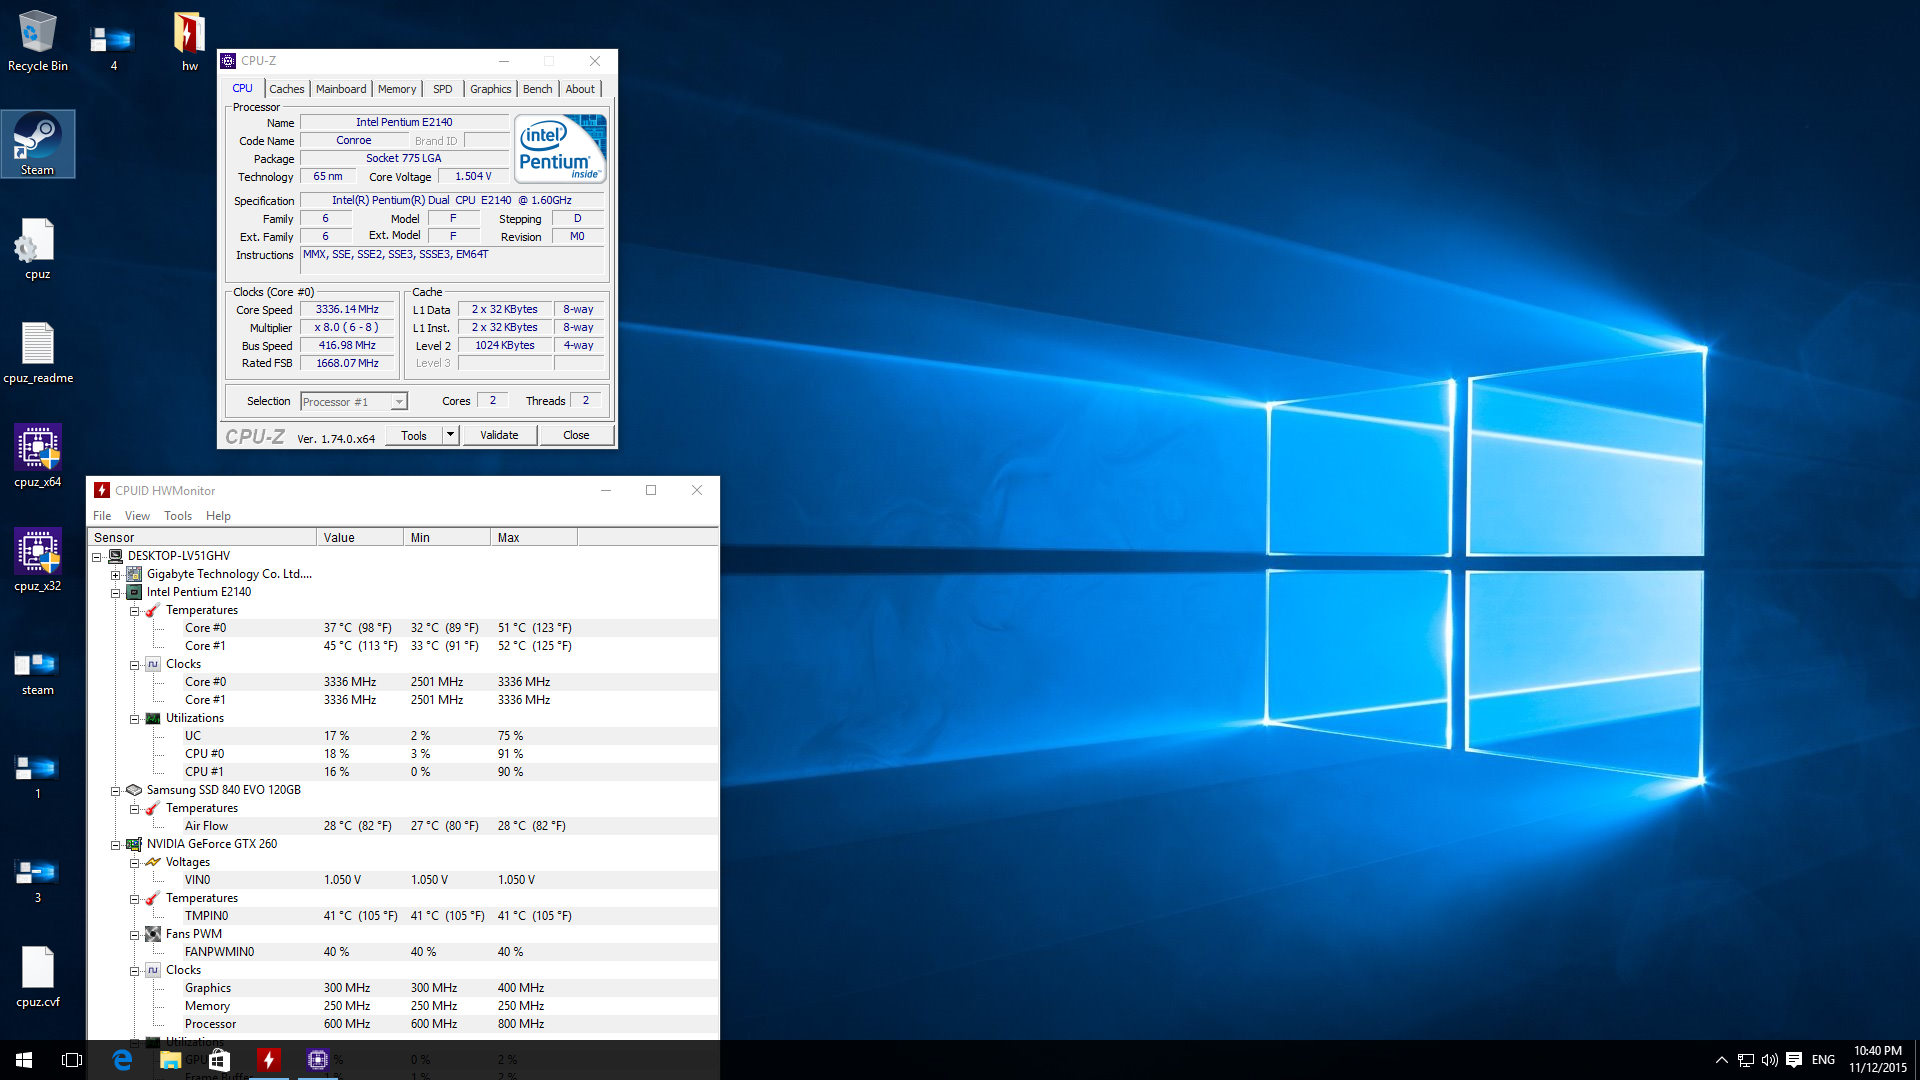Viewport: 1920px width, 1080px height.
Task: Collapse the GPU Voltages node
Action: pyautogui.click(x=135, y=863)
